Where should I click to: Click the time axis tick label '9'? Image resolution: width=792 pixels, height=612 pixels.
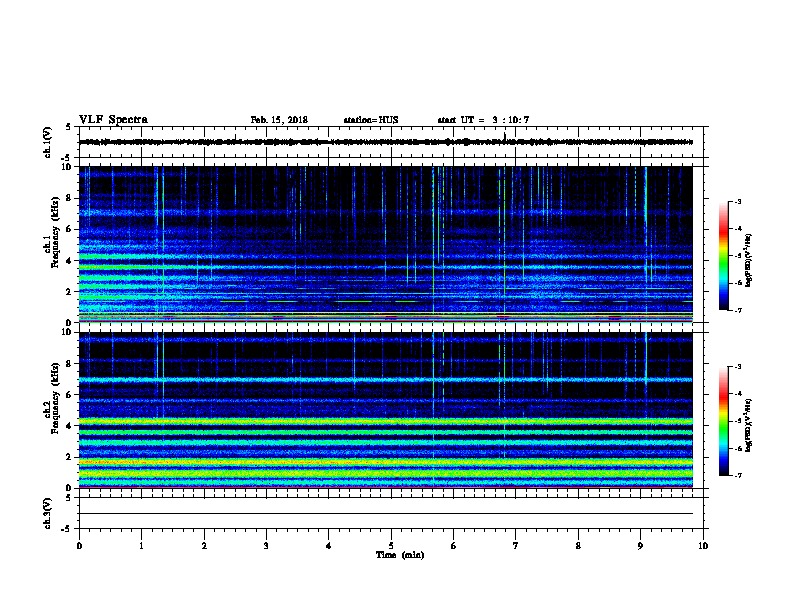coord(640,546)
